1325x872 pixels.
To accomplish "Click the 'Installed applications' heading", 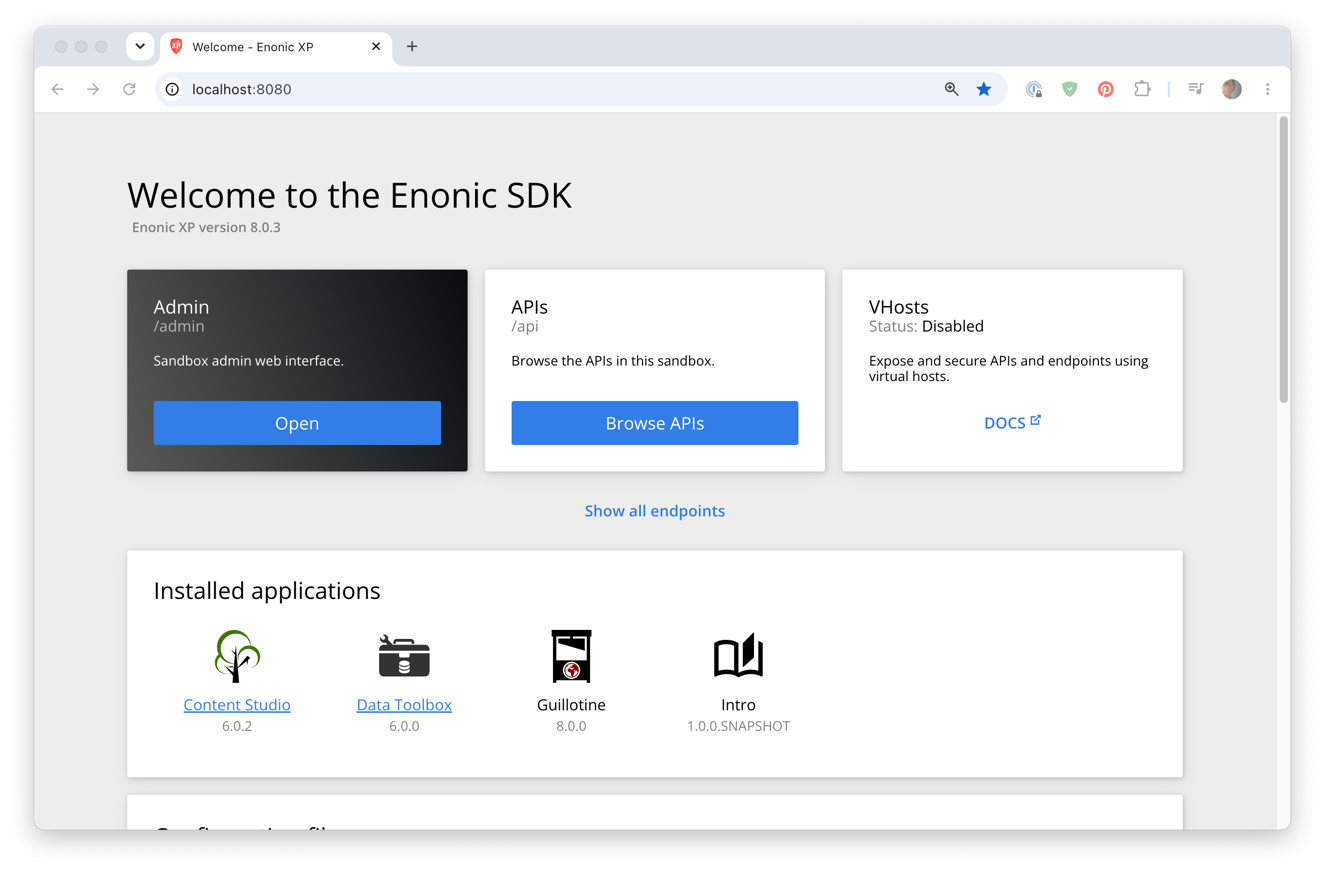I will click(267, 591).
